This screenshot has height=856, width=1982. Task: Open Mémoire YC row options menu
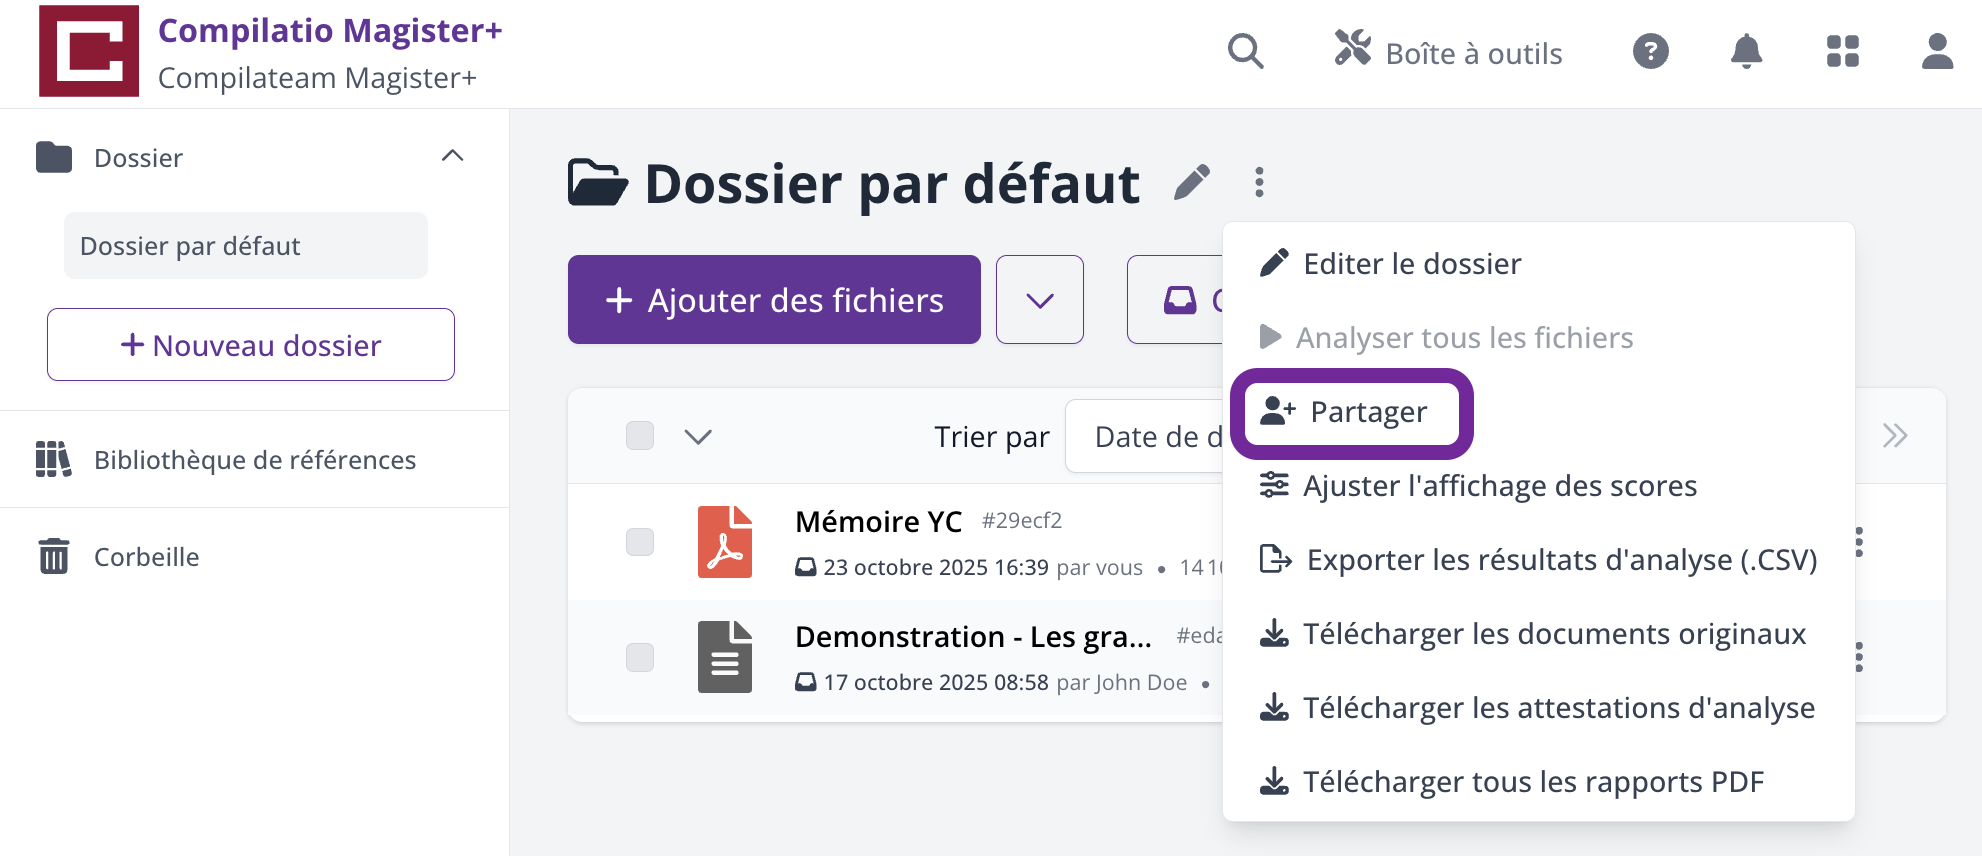(x=1859, y=542)
